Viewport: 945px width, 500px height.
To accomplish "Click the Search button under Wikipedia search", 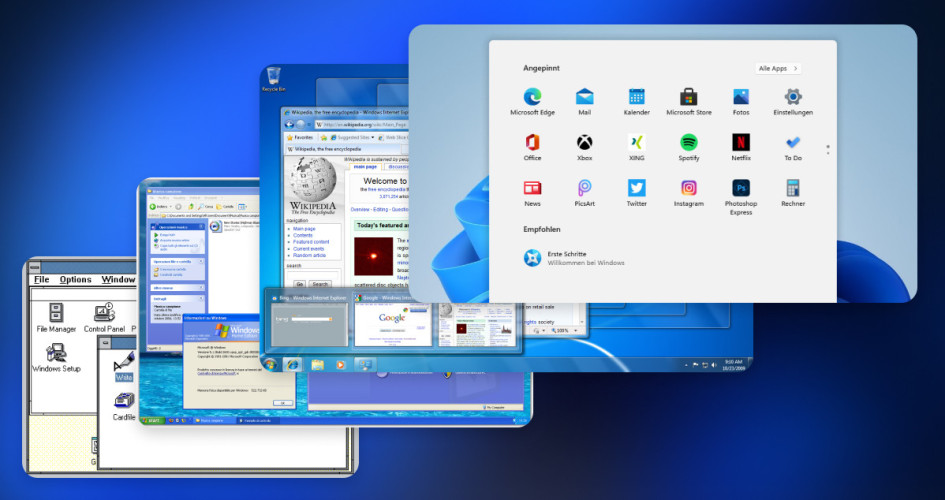I will click(320, 284).
